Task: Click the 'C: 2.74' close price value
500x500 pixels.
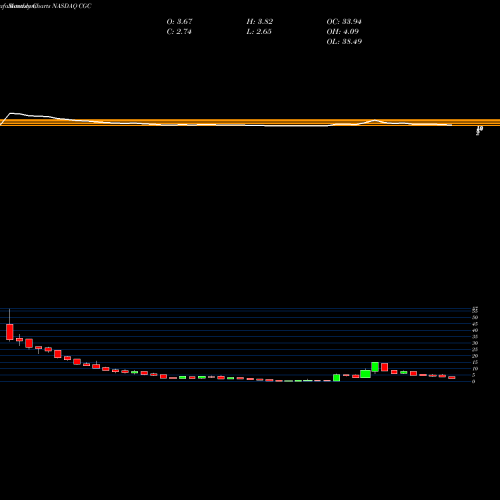Action: coord(179,32)
